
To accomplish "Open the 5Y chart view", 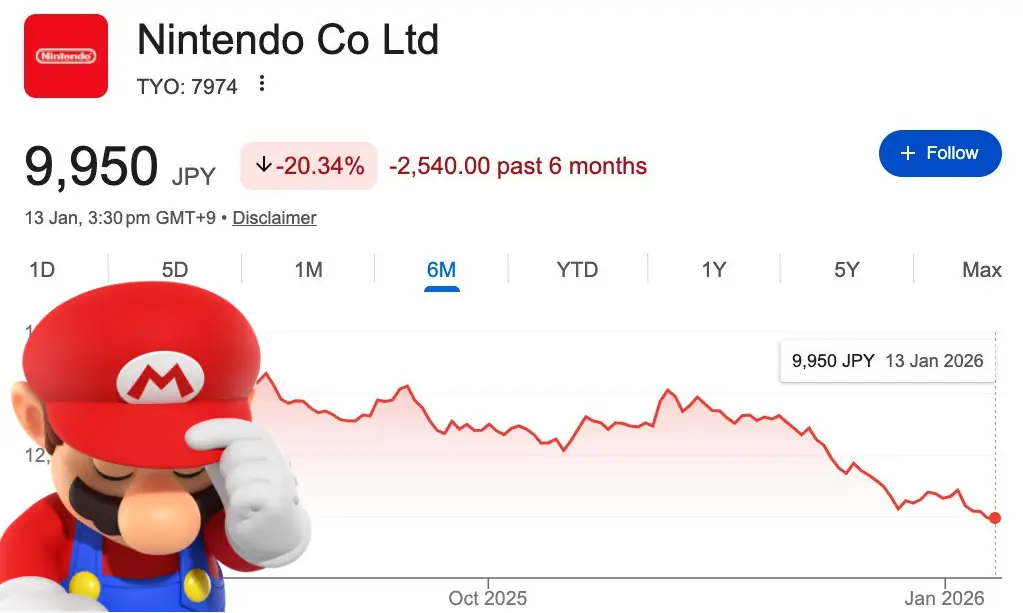I will pos(845,269).
